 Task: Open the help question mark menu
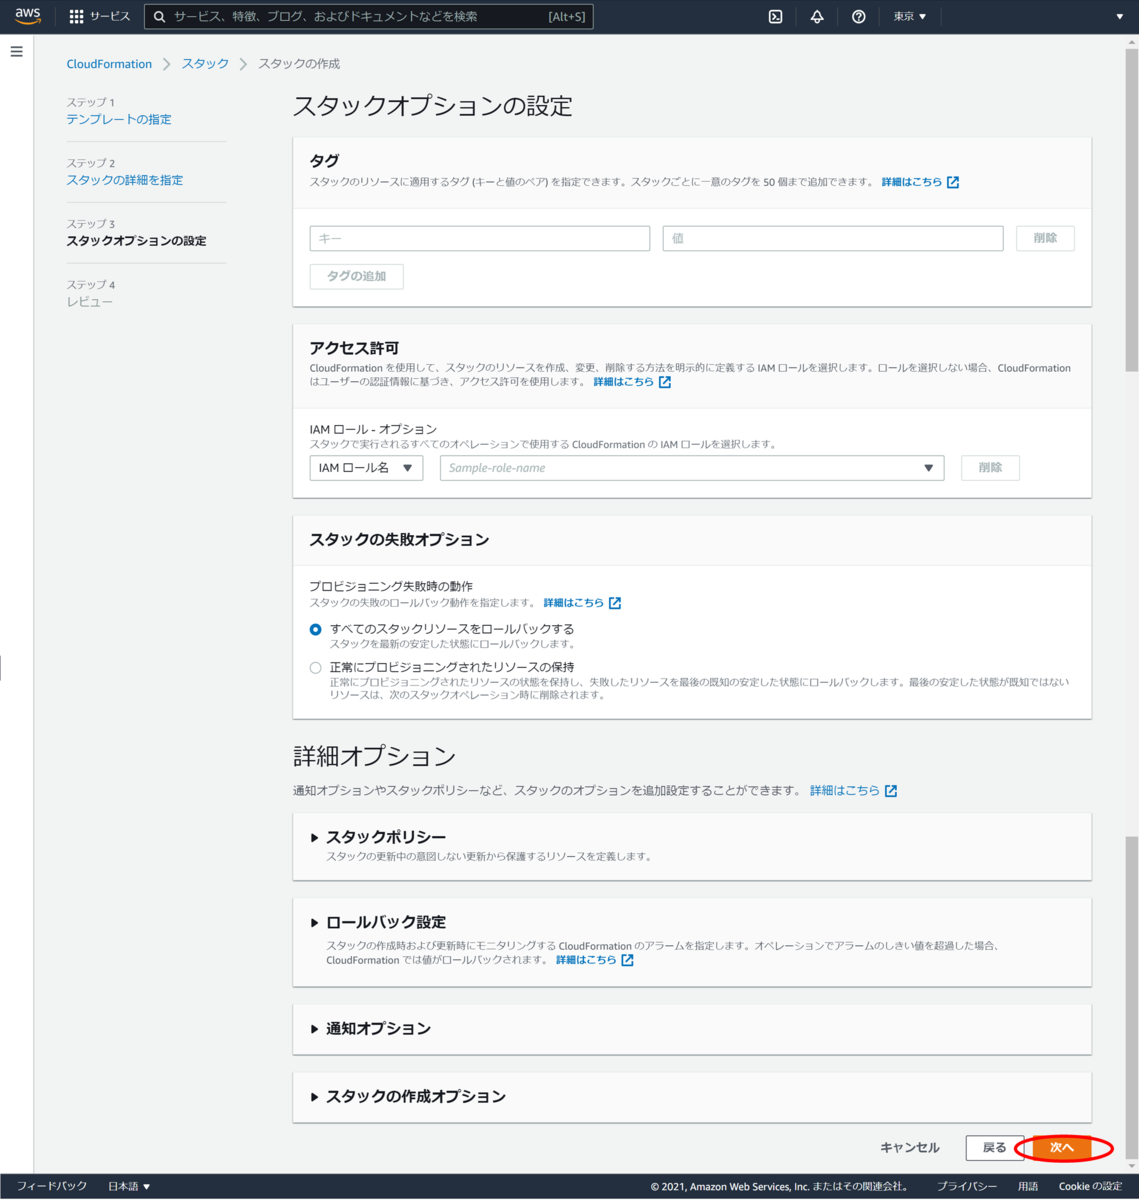click(858, 17)
